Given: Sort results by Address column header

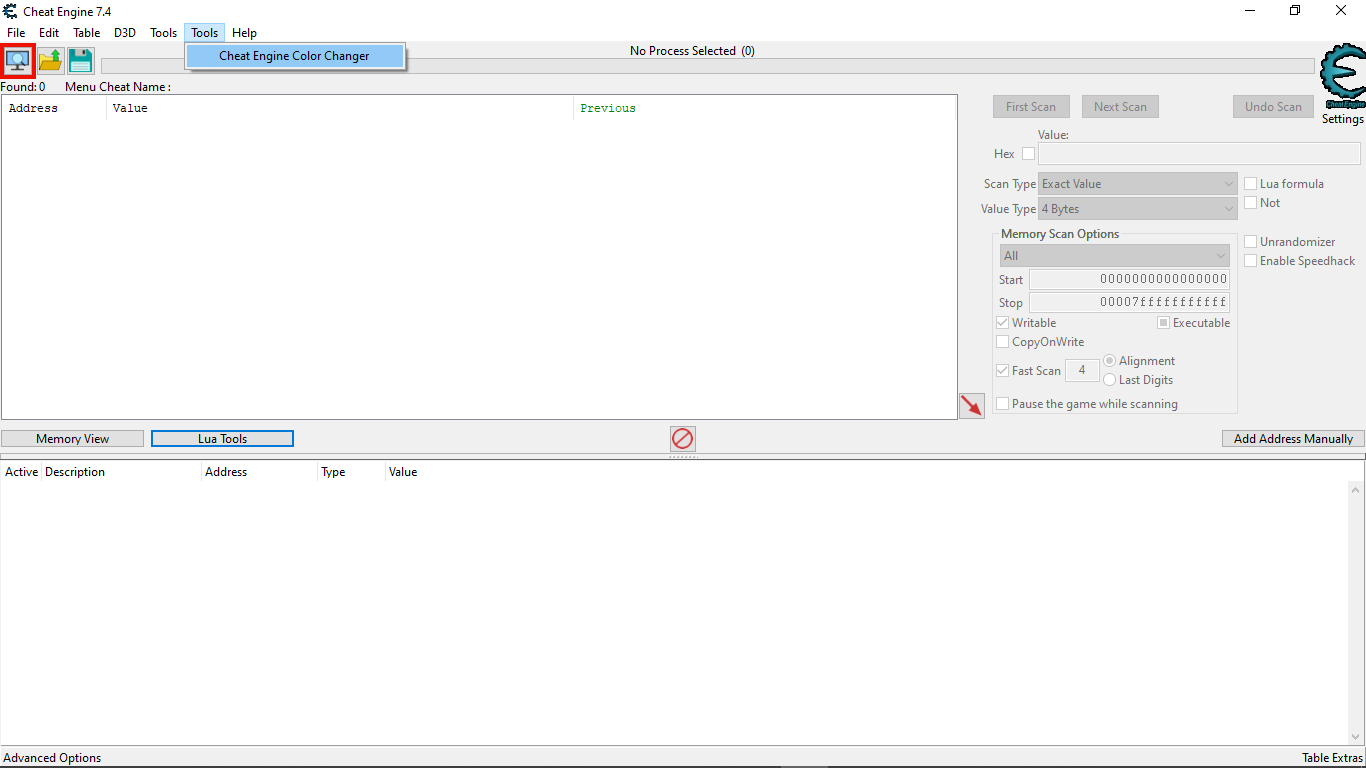Looking at the screenshot, I should click(54, 108).
